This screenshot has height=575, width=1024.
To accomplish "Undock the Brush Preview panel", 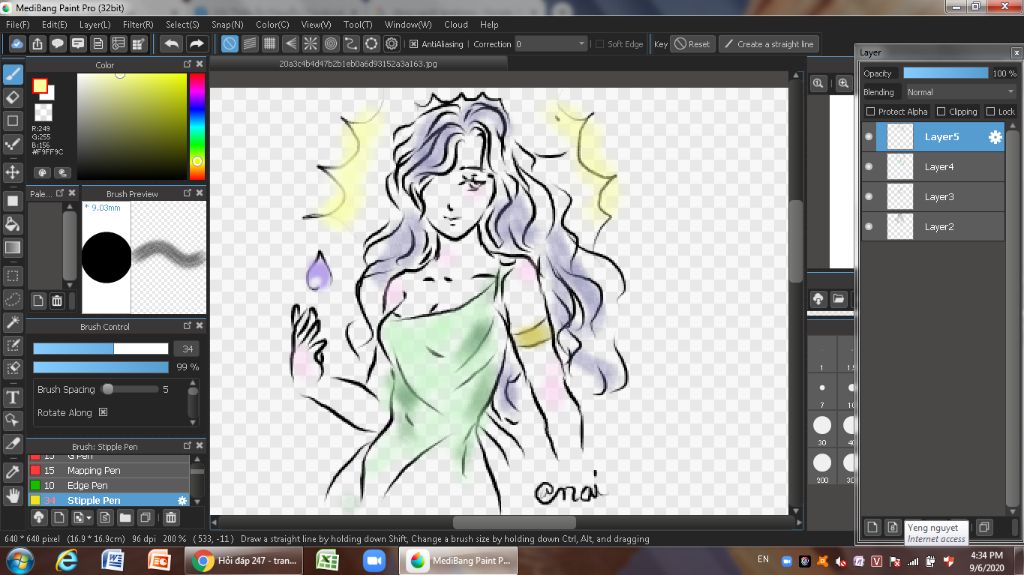I will [x=187, y=193].
